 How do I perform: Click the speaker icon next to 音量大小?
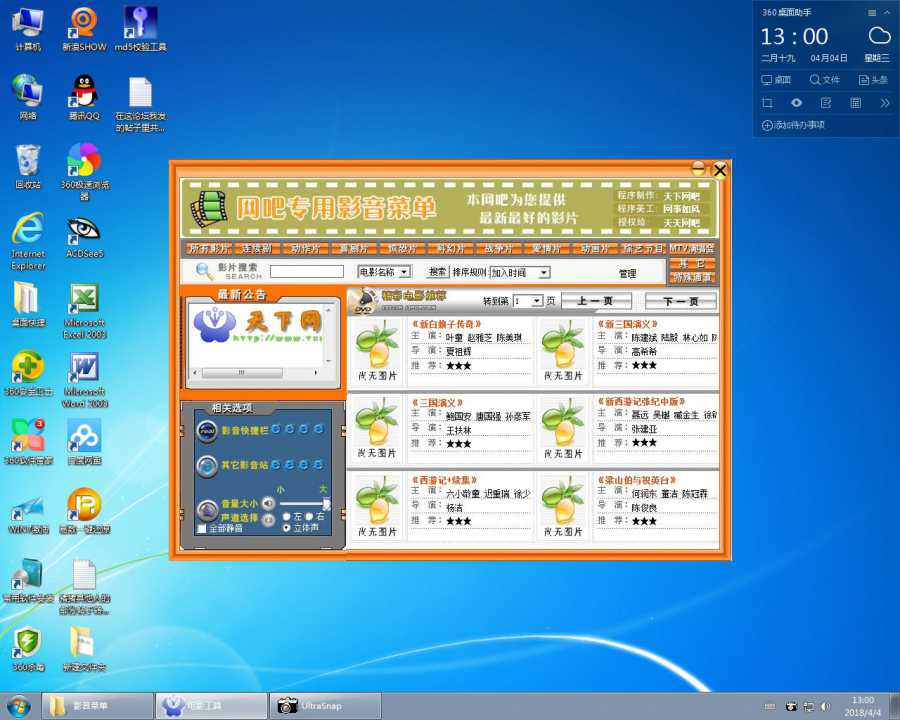[268, 503]
